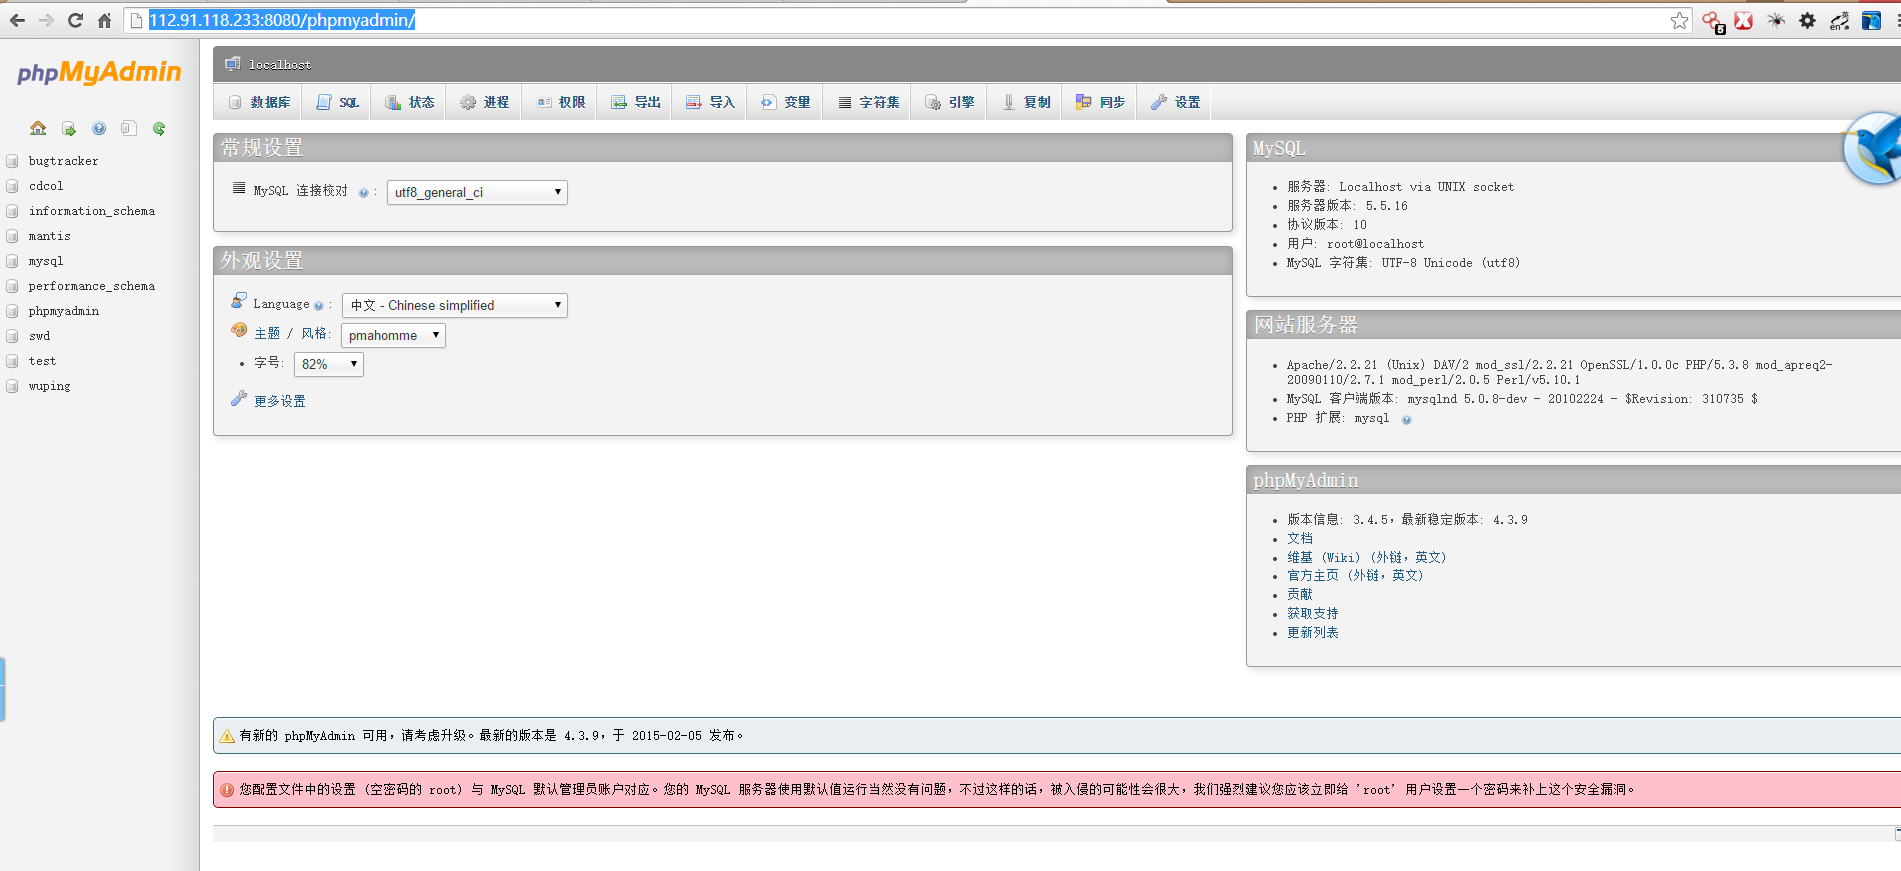Click the browser forward arrow
The width and height of the screenshot is (1901, 871).
[46, 20]
